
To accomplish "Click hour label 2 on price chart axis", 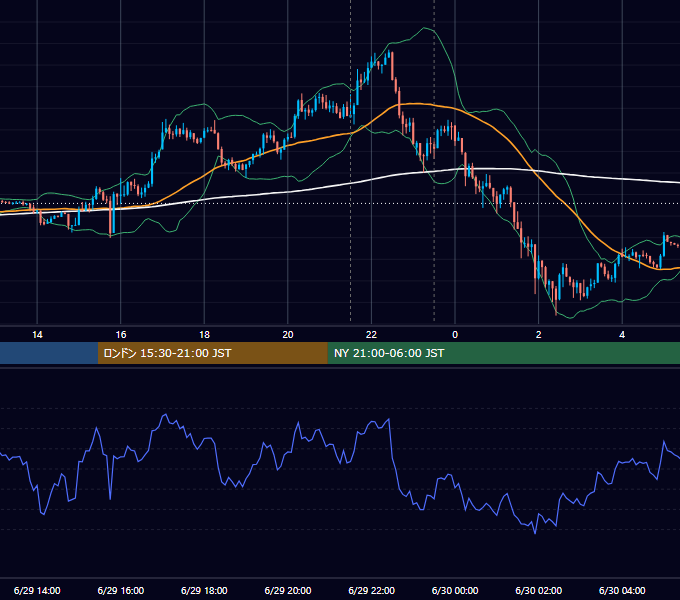I will [538, 335].
